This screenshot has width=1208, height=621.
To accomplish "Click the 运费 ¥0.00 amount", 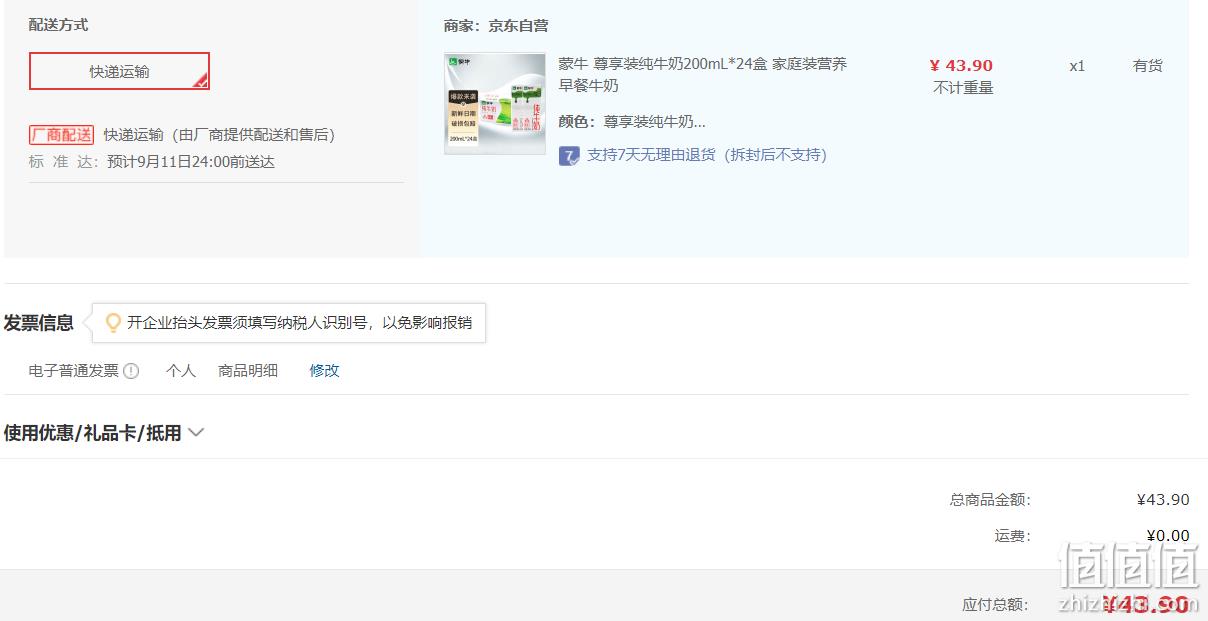I will [1168, 536].
